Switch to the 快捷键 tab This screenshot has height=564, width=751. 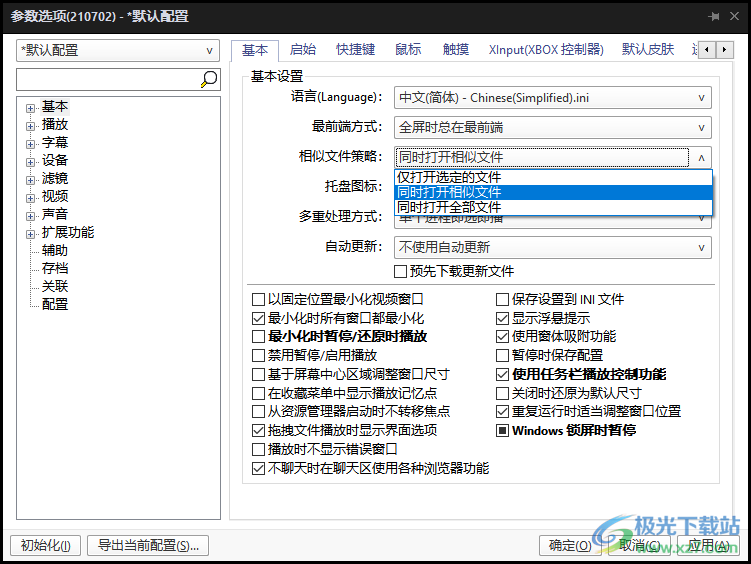(x=355, y=50)
